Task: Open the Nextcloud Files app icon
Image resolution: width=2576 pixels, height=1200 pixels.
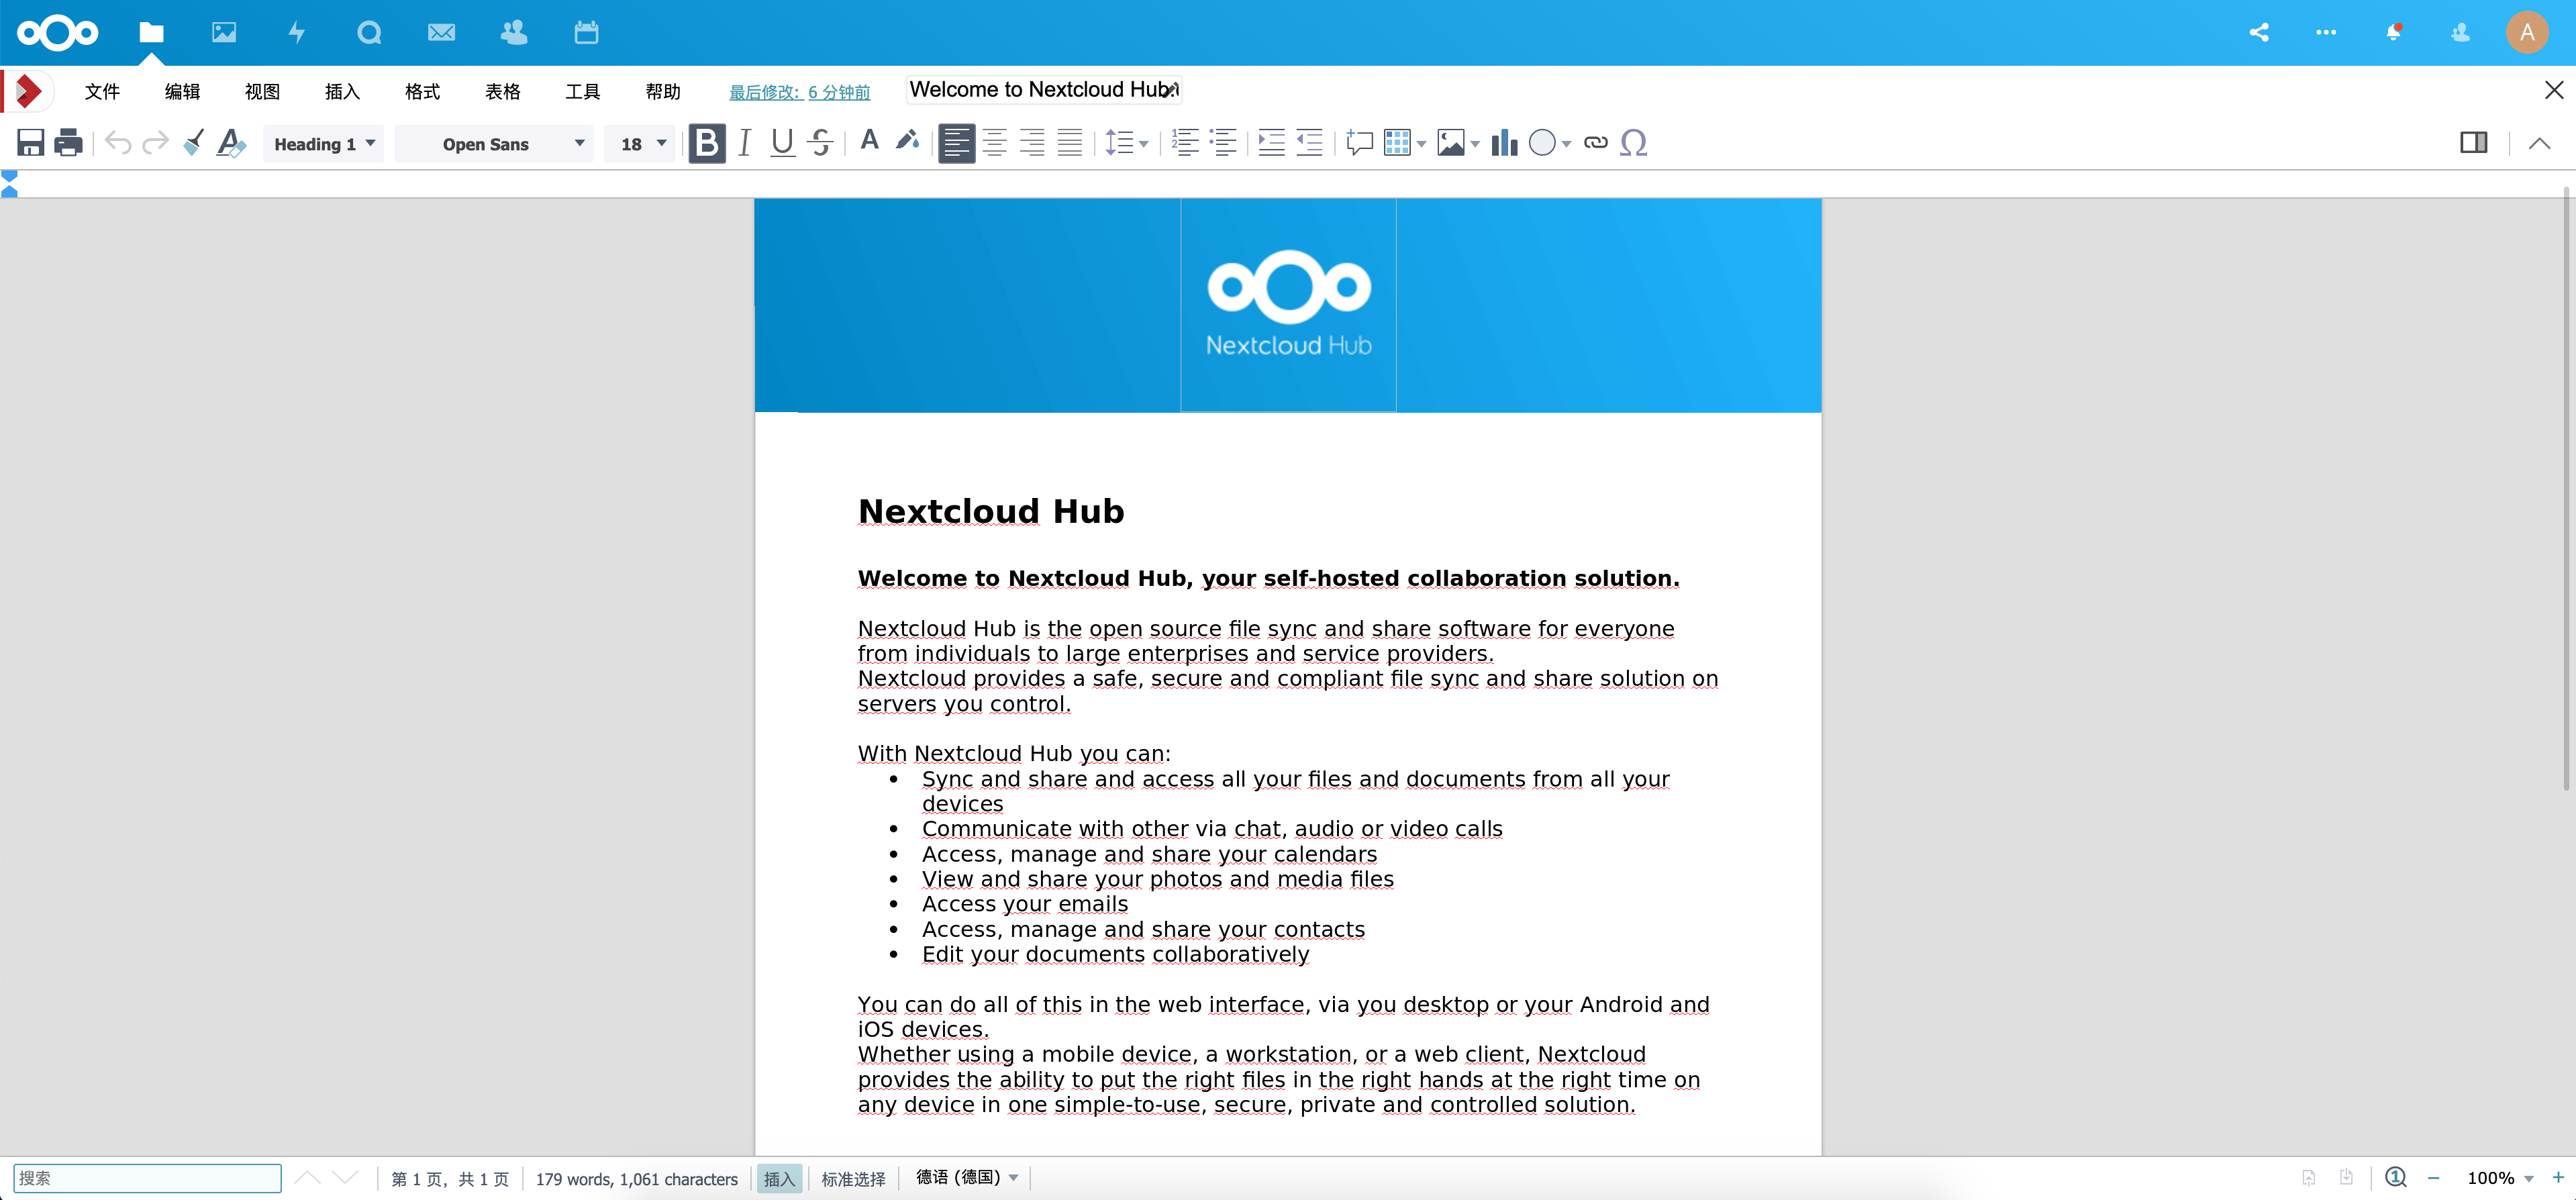Action: click(x=151, y=32)
